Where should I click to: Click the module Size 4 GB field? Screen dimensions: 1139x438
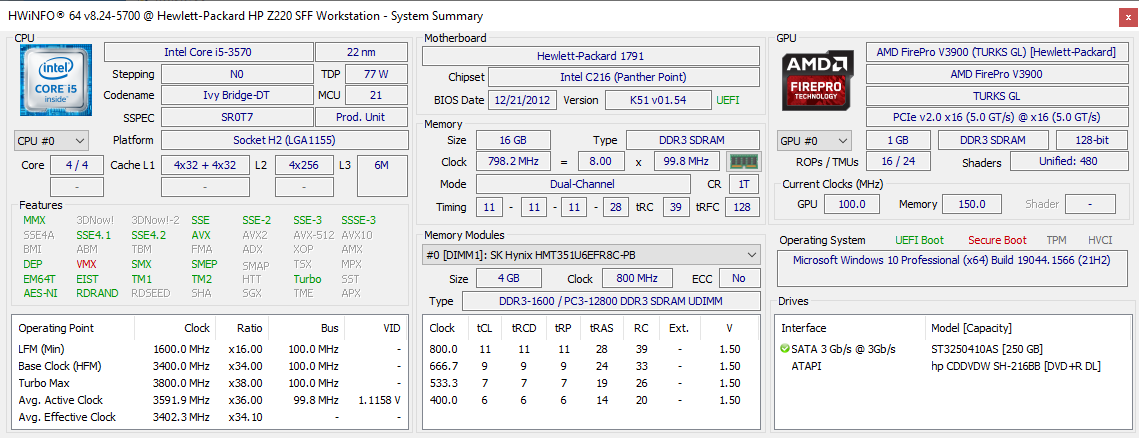508,278
